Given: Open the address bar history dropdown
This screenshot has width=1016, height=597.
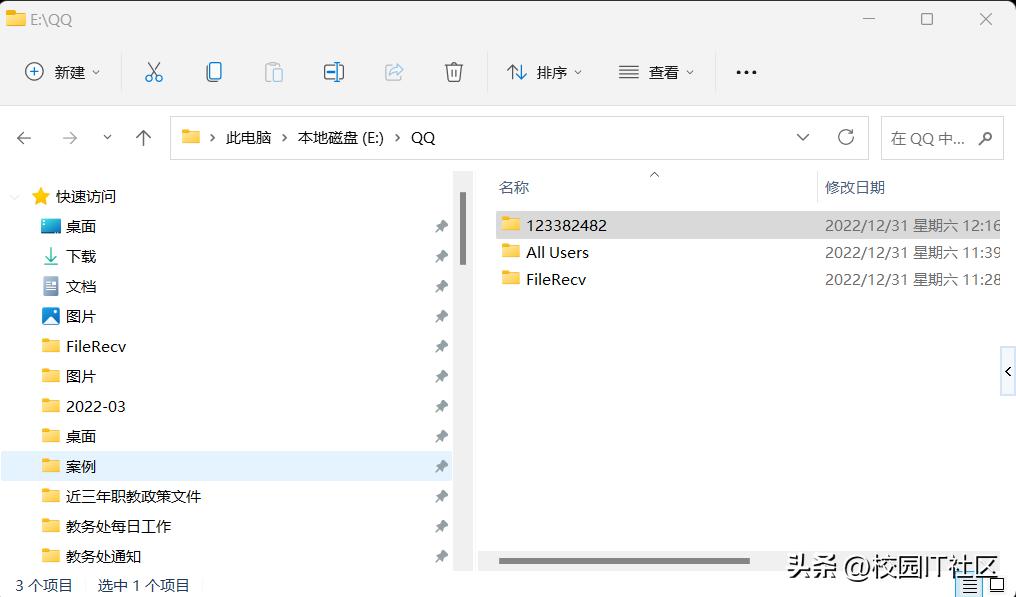Looking at the screenshot, I should (x=803, y=137).
